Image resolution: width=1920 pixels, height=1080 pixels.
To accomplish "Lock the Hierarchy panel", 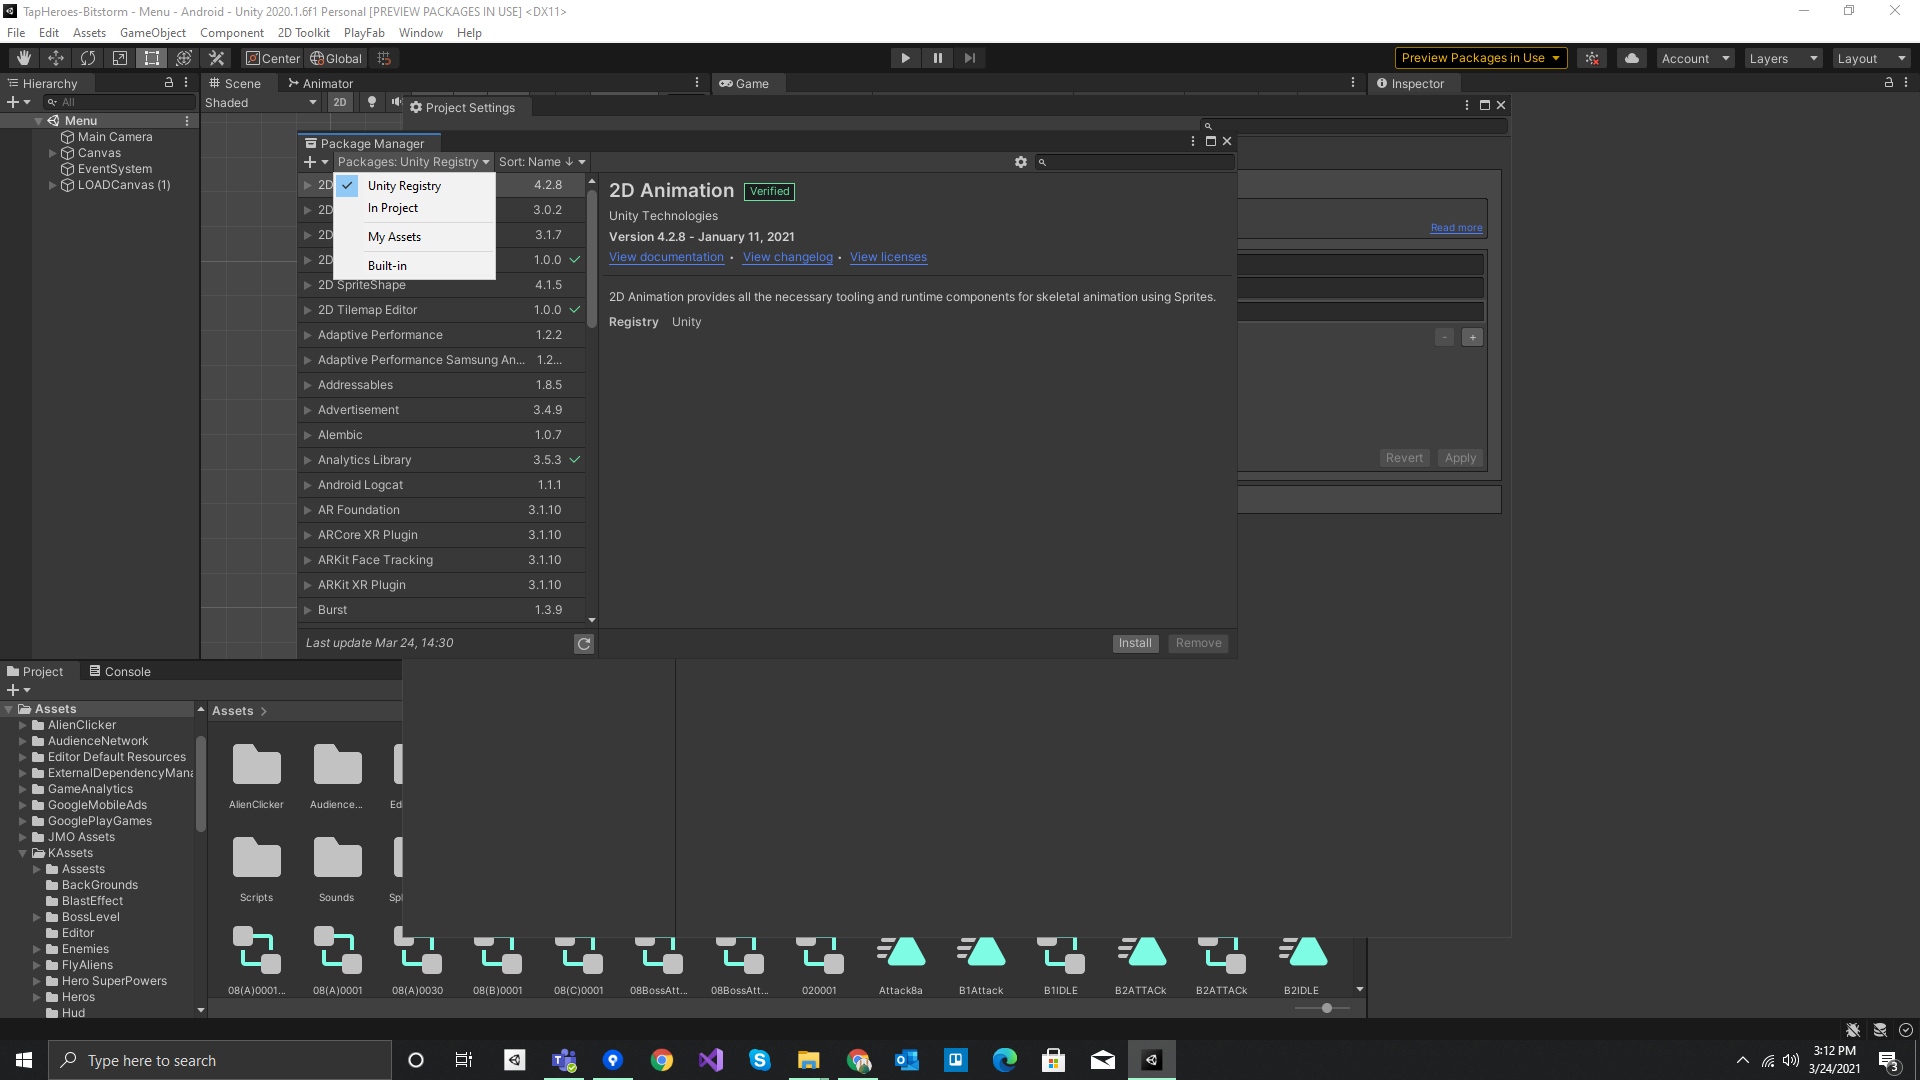I will 169,83.
